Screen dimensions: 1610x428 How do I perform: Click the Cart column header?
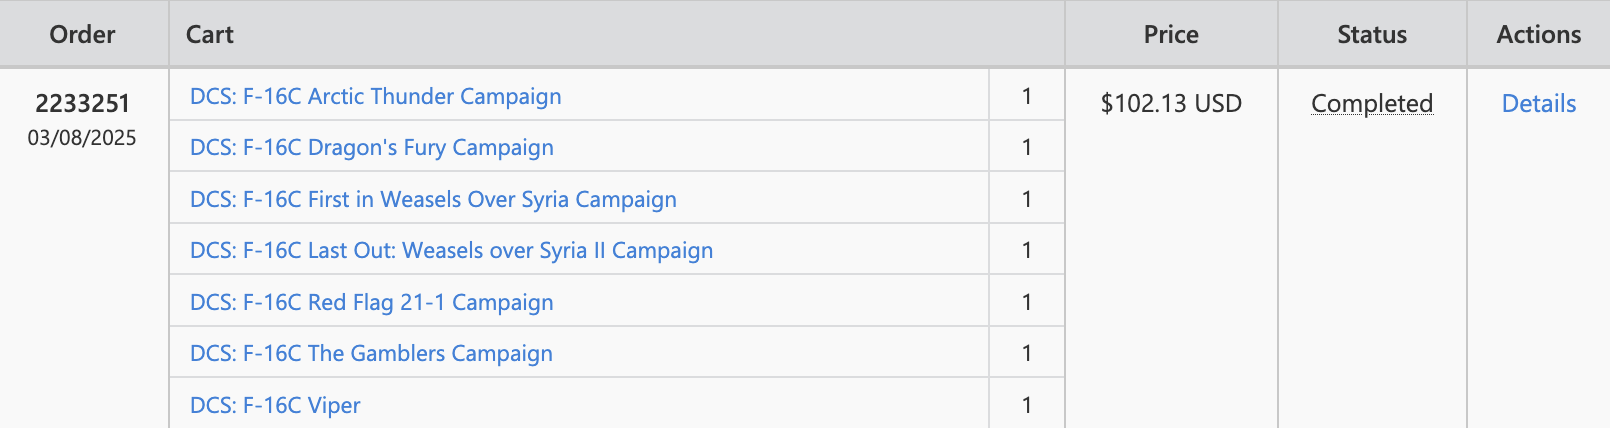[x=210, y=34]
